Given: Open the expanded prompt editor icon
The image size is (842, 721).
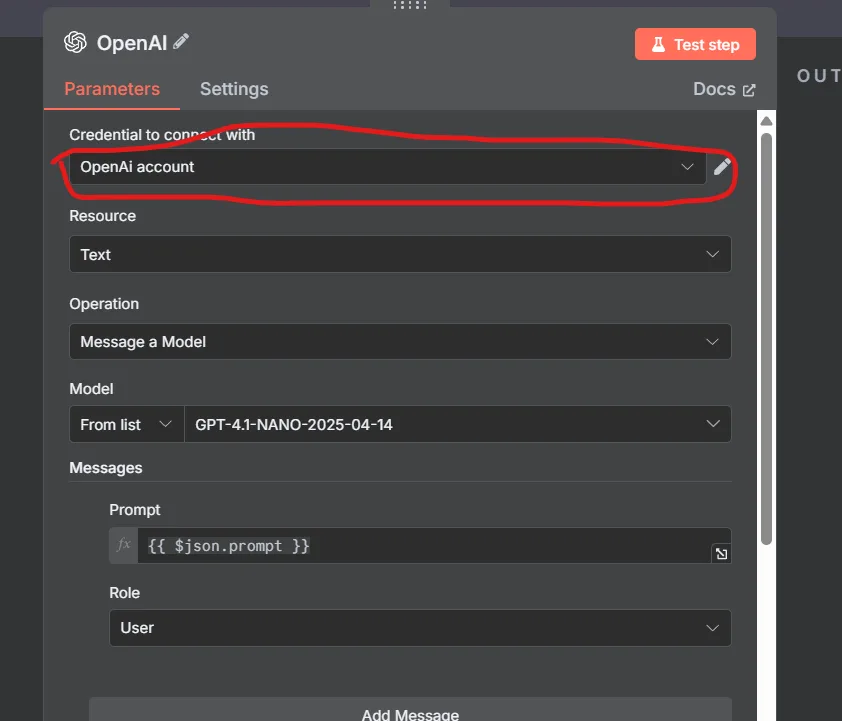Looking at the screenshot, I should 720,553.
